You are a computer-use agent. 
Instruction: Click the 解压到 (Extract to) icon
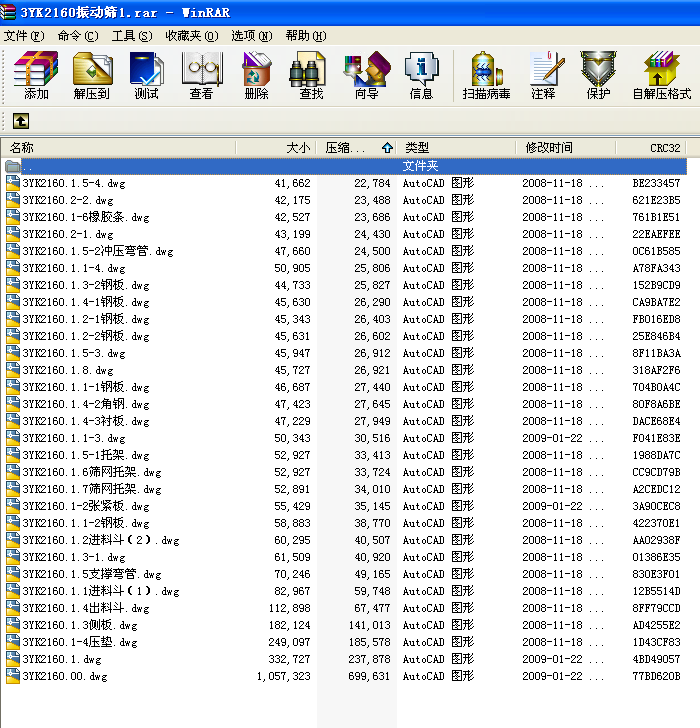pos(92,76)
